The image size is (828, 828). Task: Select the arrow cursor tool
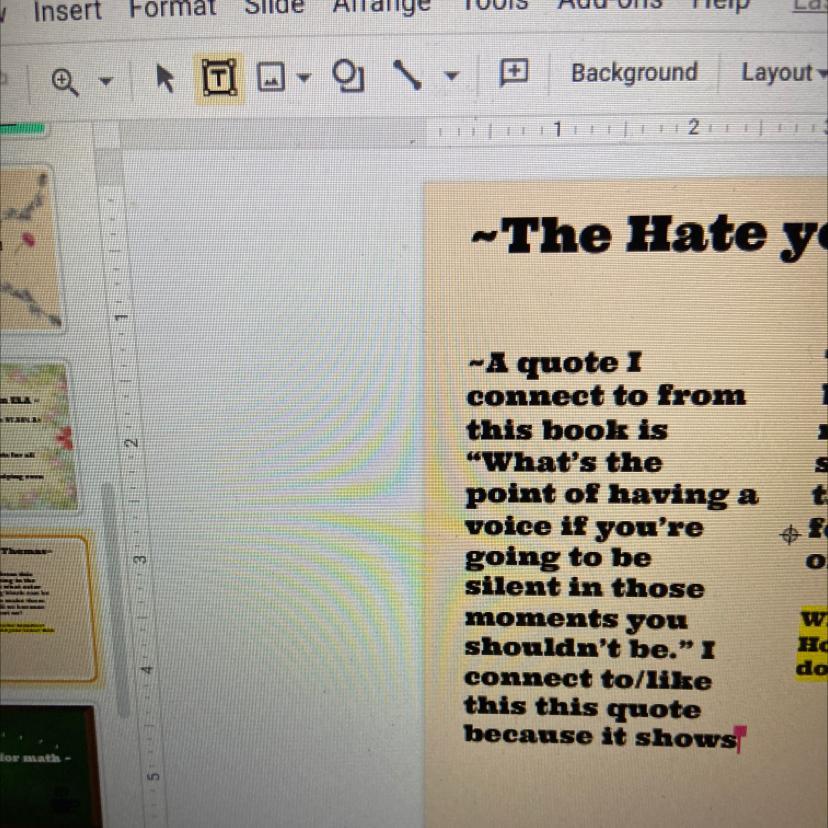[164, 79]
